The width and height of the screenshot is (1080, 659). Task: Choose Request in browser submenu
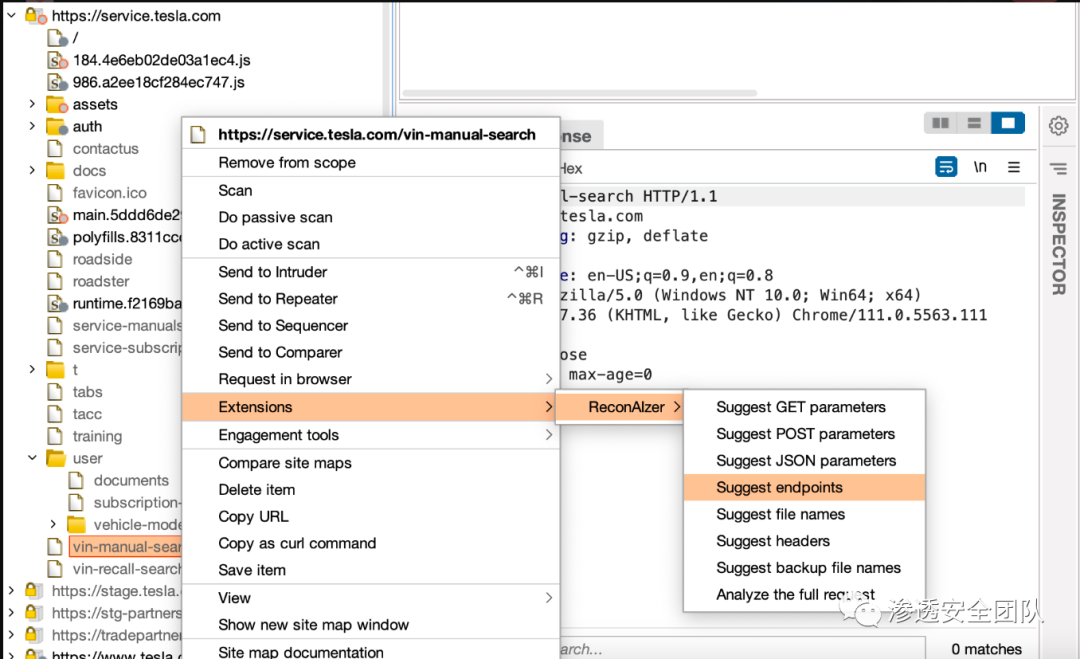(371, 379)
